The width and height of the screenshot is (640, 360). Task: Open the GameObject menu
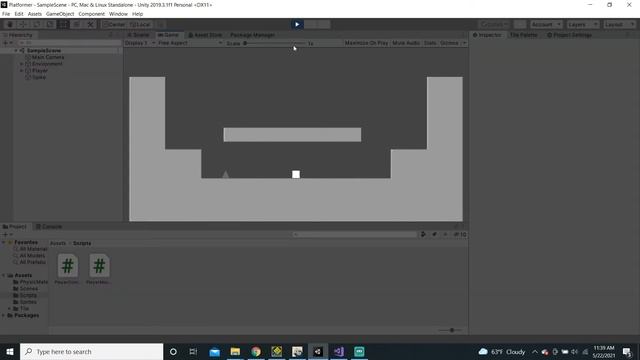coord(60,14)
